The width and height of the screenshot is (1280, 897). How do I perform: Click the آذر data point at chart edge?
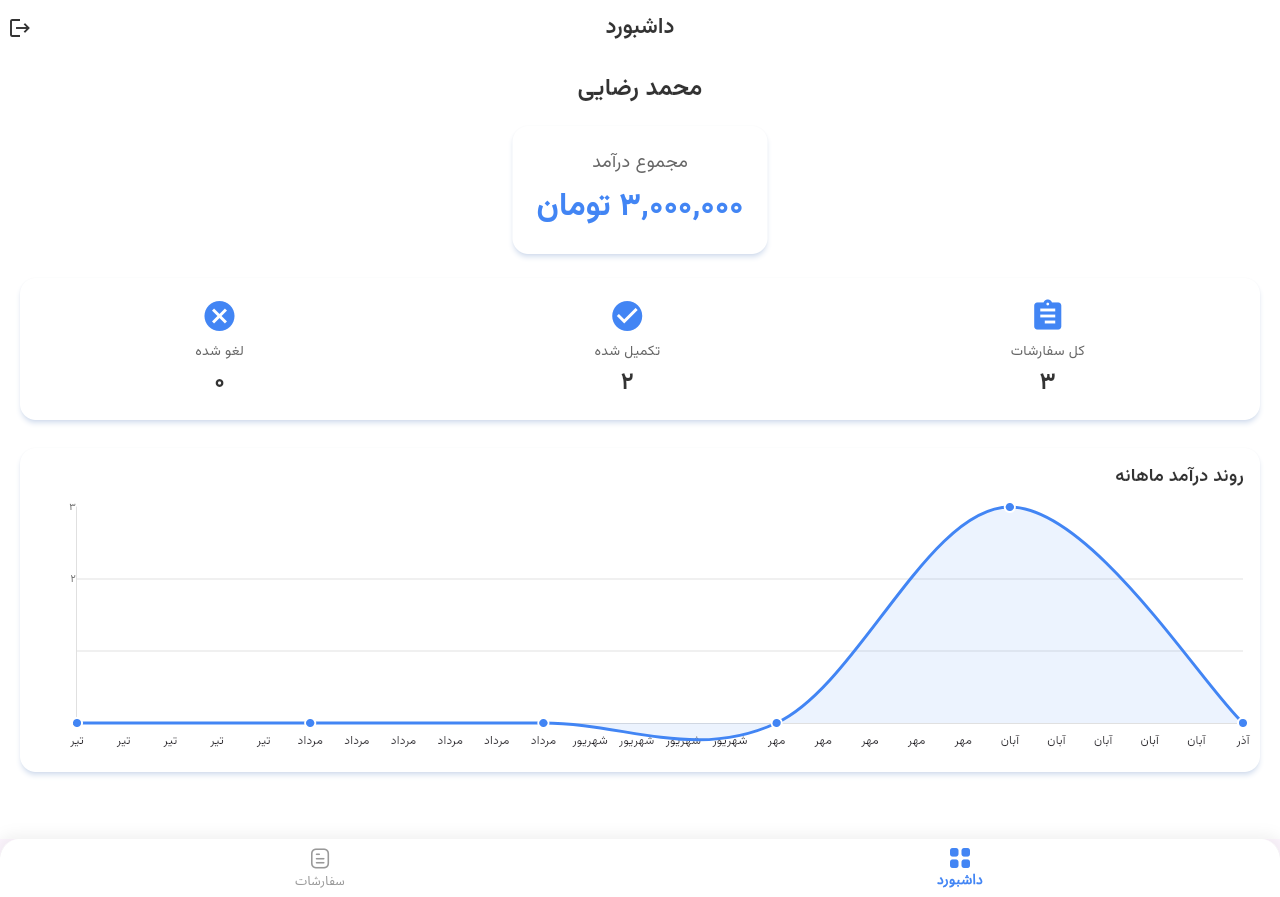coord(1243,723)
